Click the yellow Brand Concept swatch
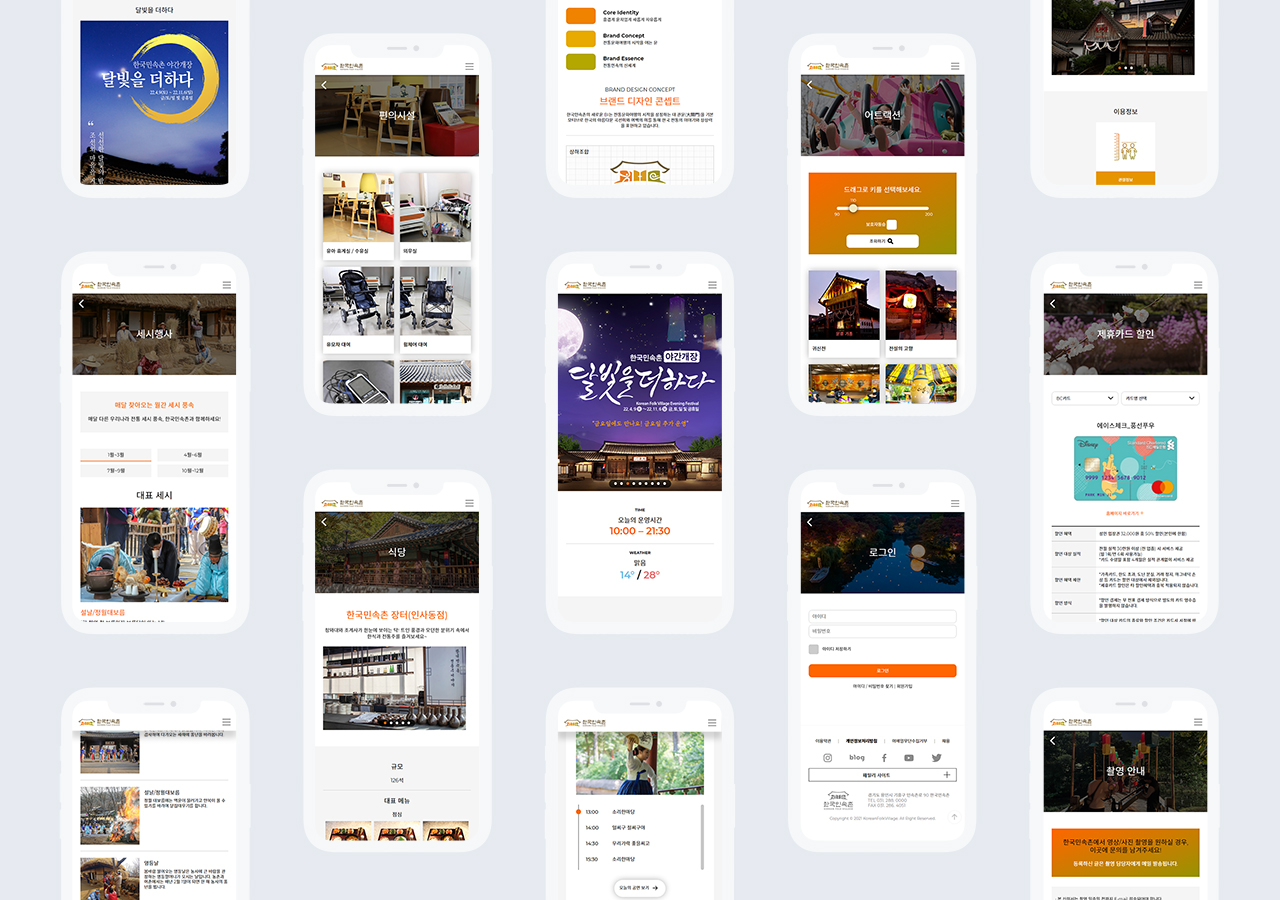The image size is (1280, 900). [x=581, y=39]
